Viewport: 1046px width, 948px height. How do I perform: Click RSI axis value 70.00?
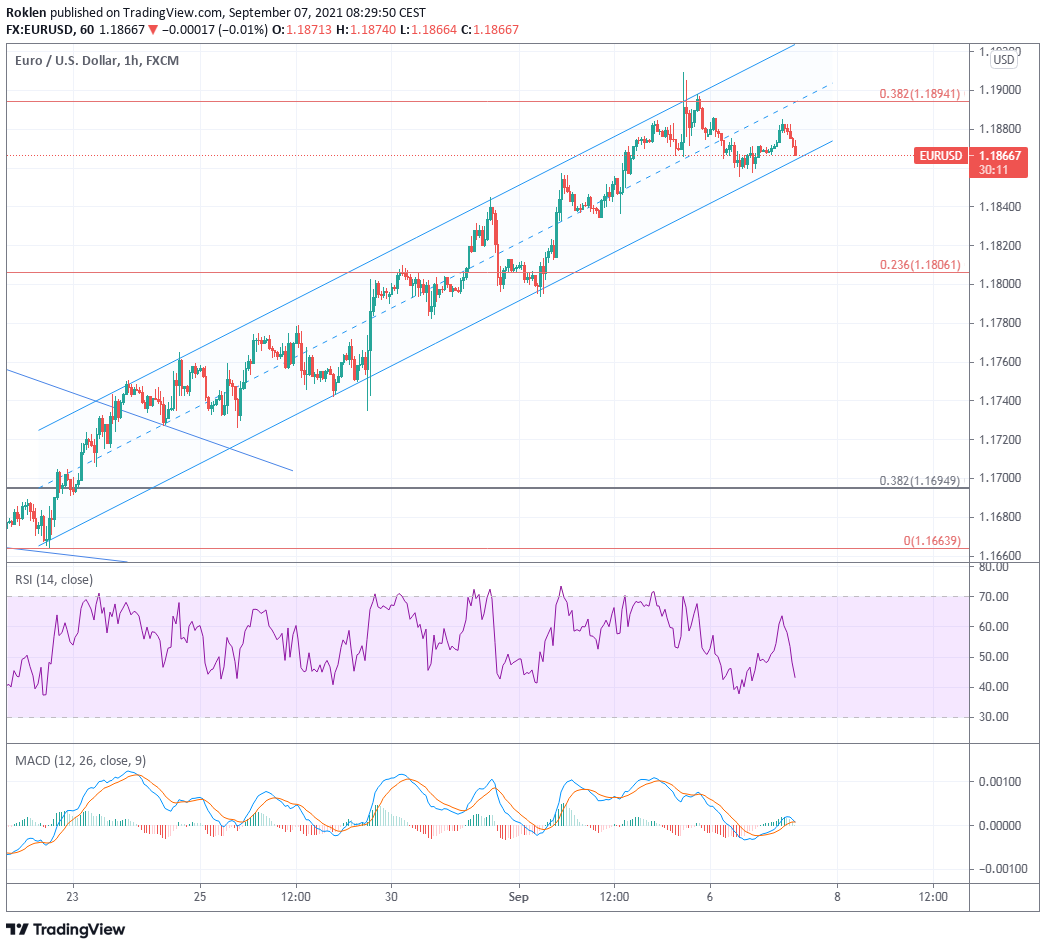click(x=993, y=597)
